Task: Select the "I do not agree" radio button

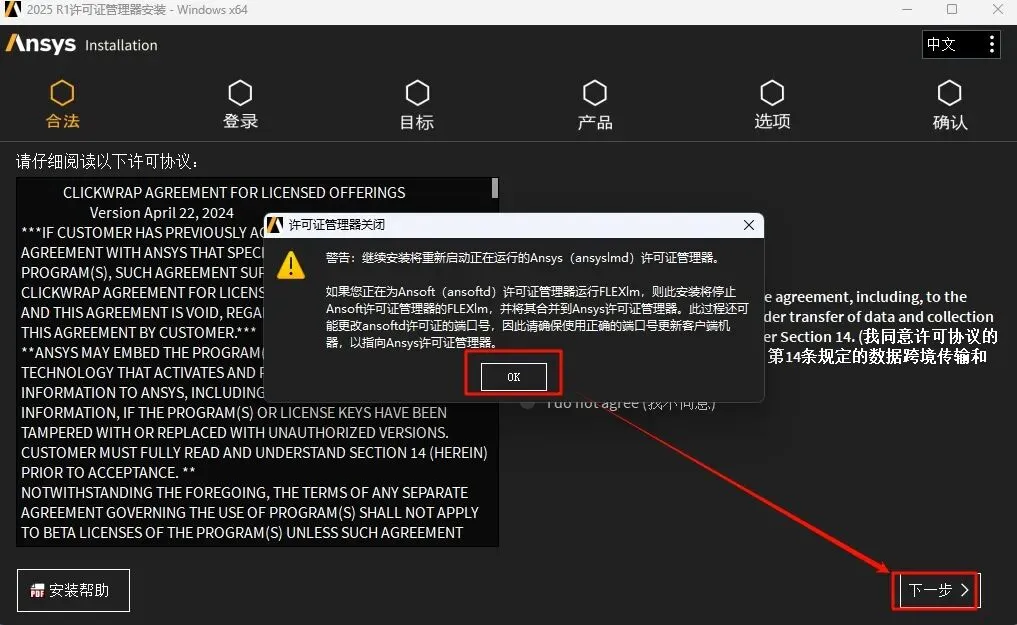Action: tap(527, 403)
